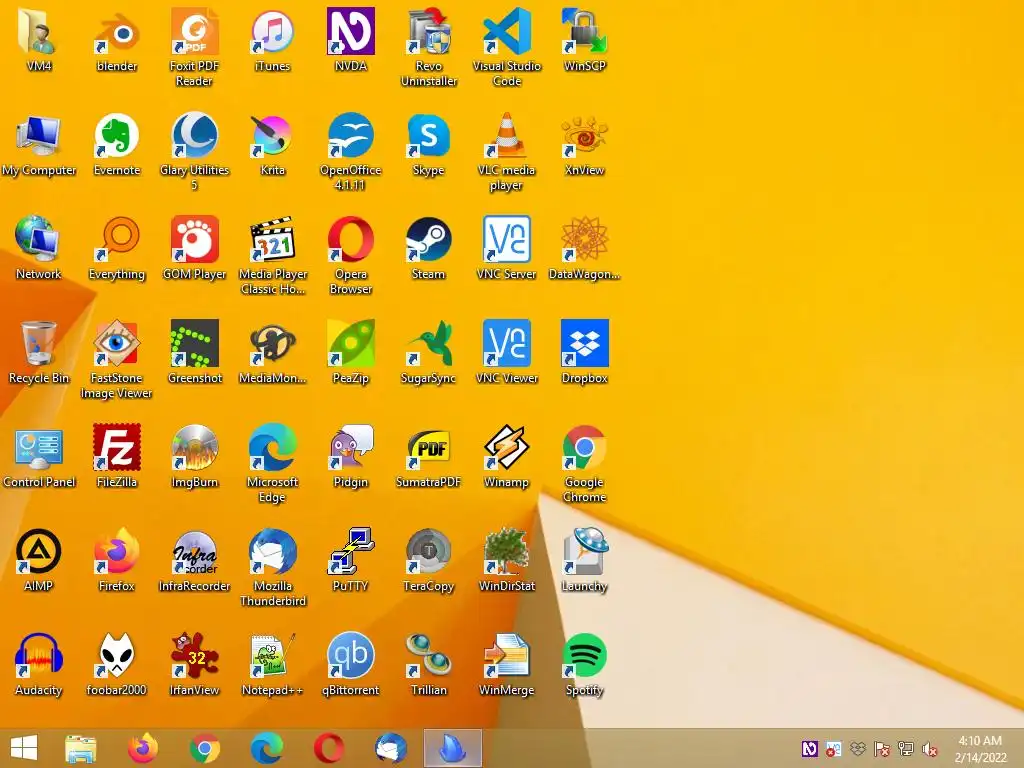The image size is (1024, 768).
Task: Open the Windows Start button
Action: click(24, 748)
